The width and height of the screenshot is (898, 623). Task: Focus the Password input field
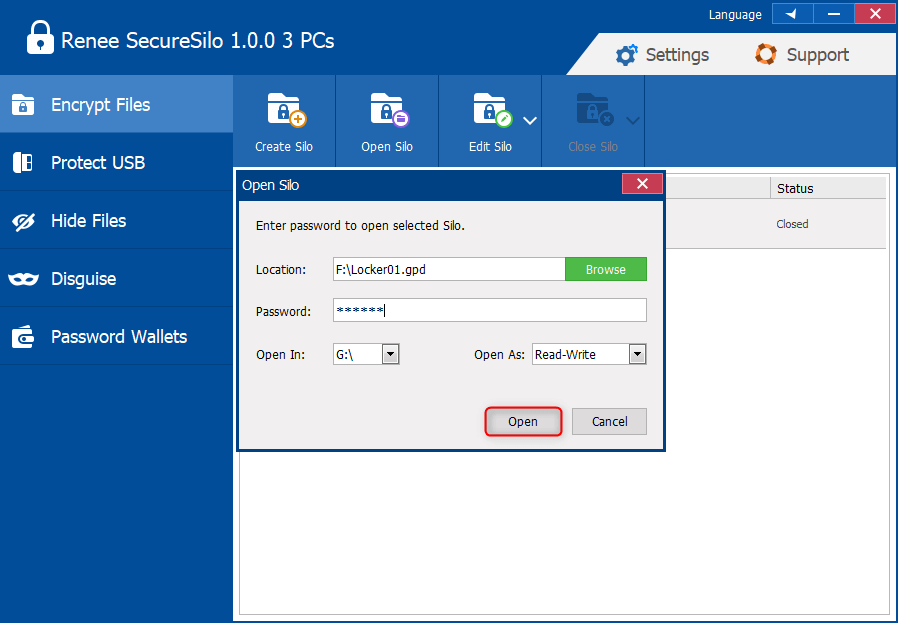click(490, 310)
